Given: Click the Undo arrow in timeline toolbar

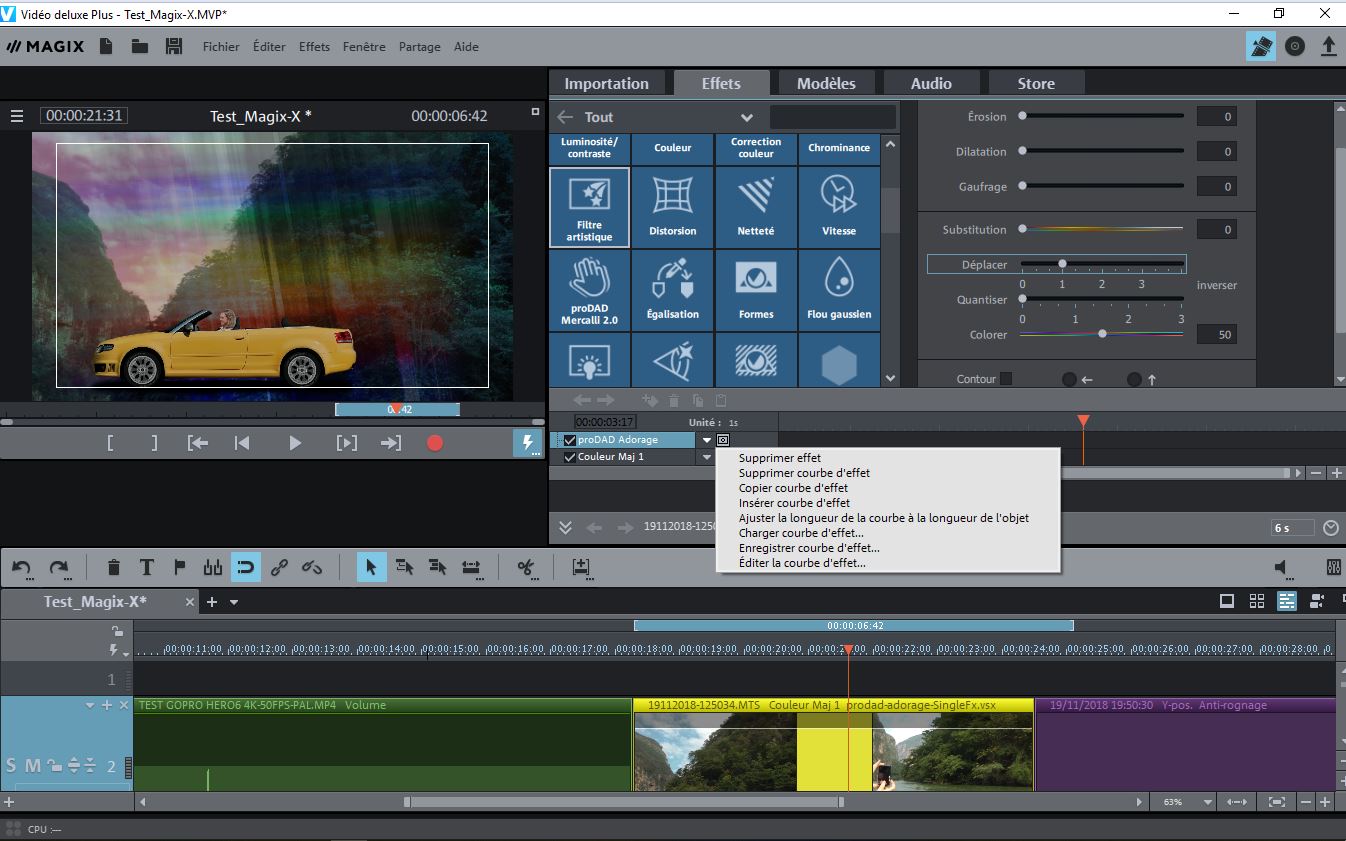Looking at the screenshot, I should 22,568.
